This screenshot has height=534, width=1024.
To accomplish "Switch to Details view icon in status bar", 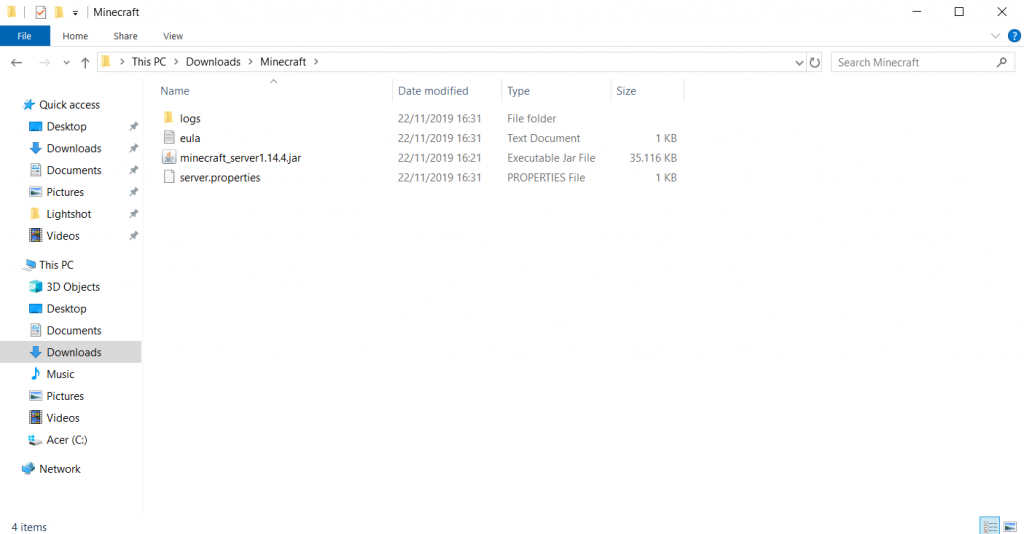I will tap(990, 526).
